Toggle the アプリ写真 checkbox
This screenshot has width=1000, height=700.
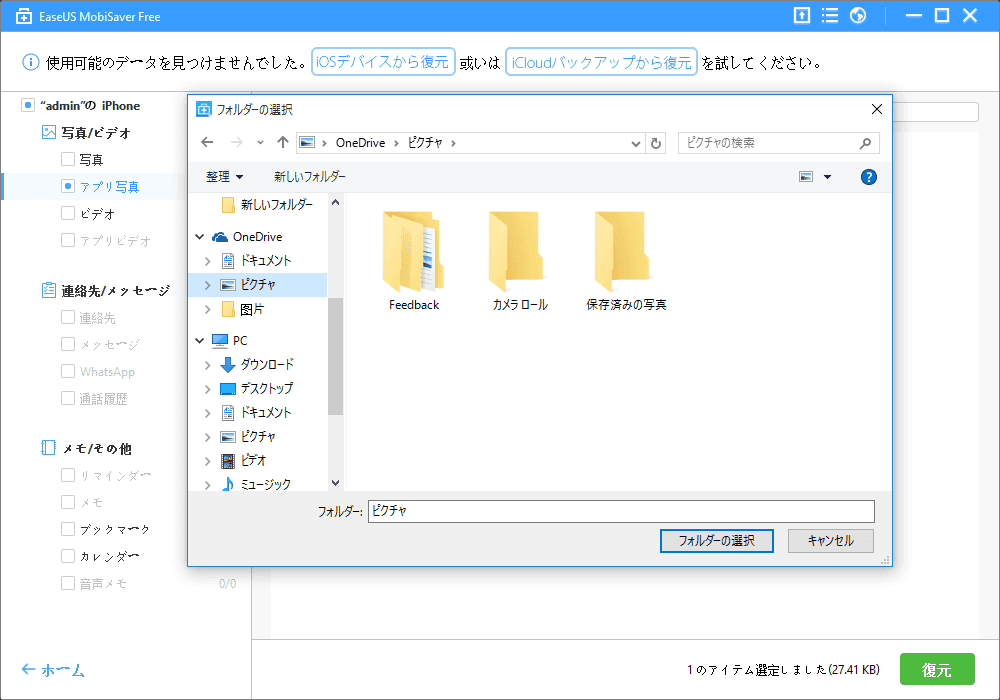pos(68,186)
